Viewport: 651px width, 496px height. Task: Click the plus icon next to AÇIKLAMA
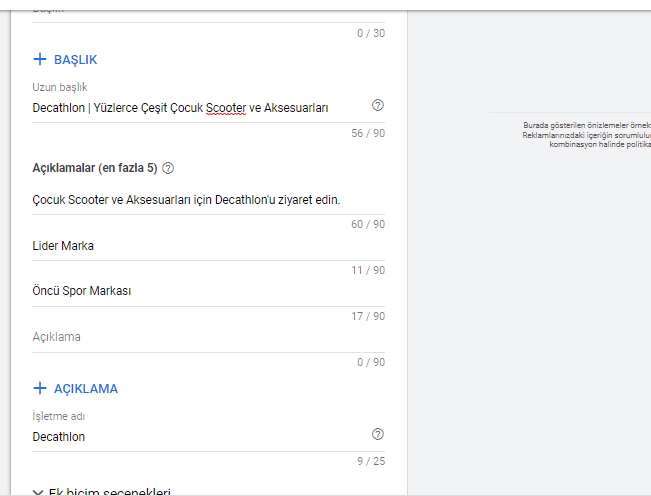pos(40,388)
